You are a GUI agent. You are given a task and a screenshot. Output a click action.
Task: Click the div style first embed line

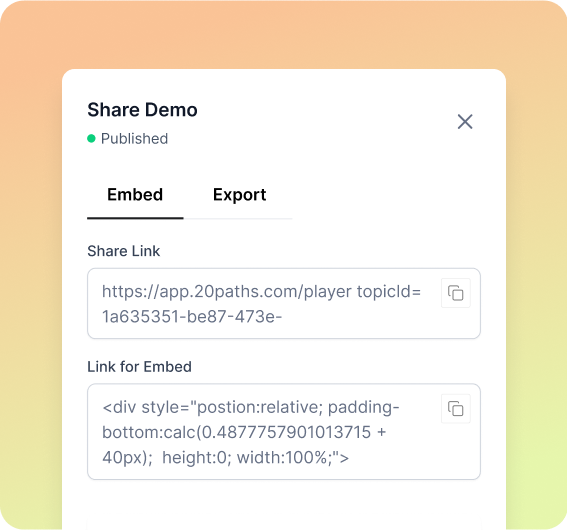[x=251, y=407]
